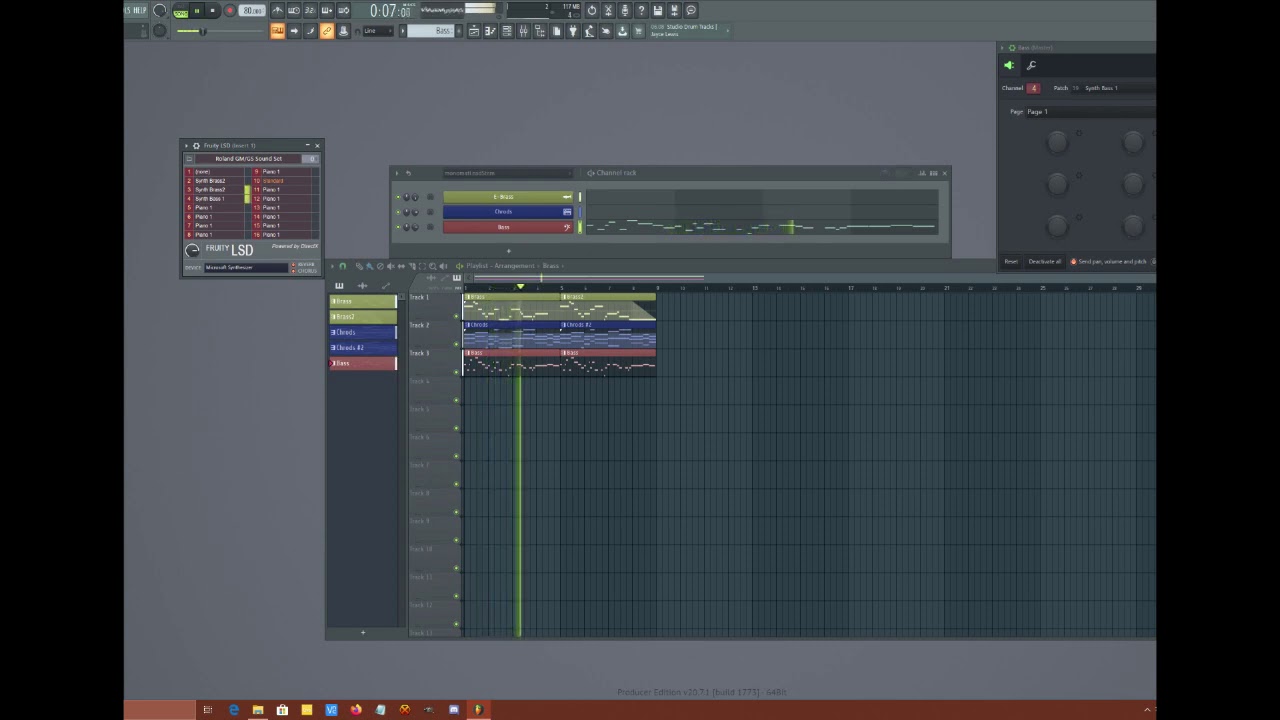This screenshot has height=720, width=1280.
Task: Open Channel rack filter group dropdown
Action: 508,173
